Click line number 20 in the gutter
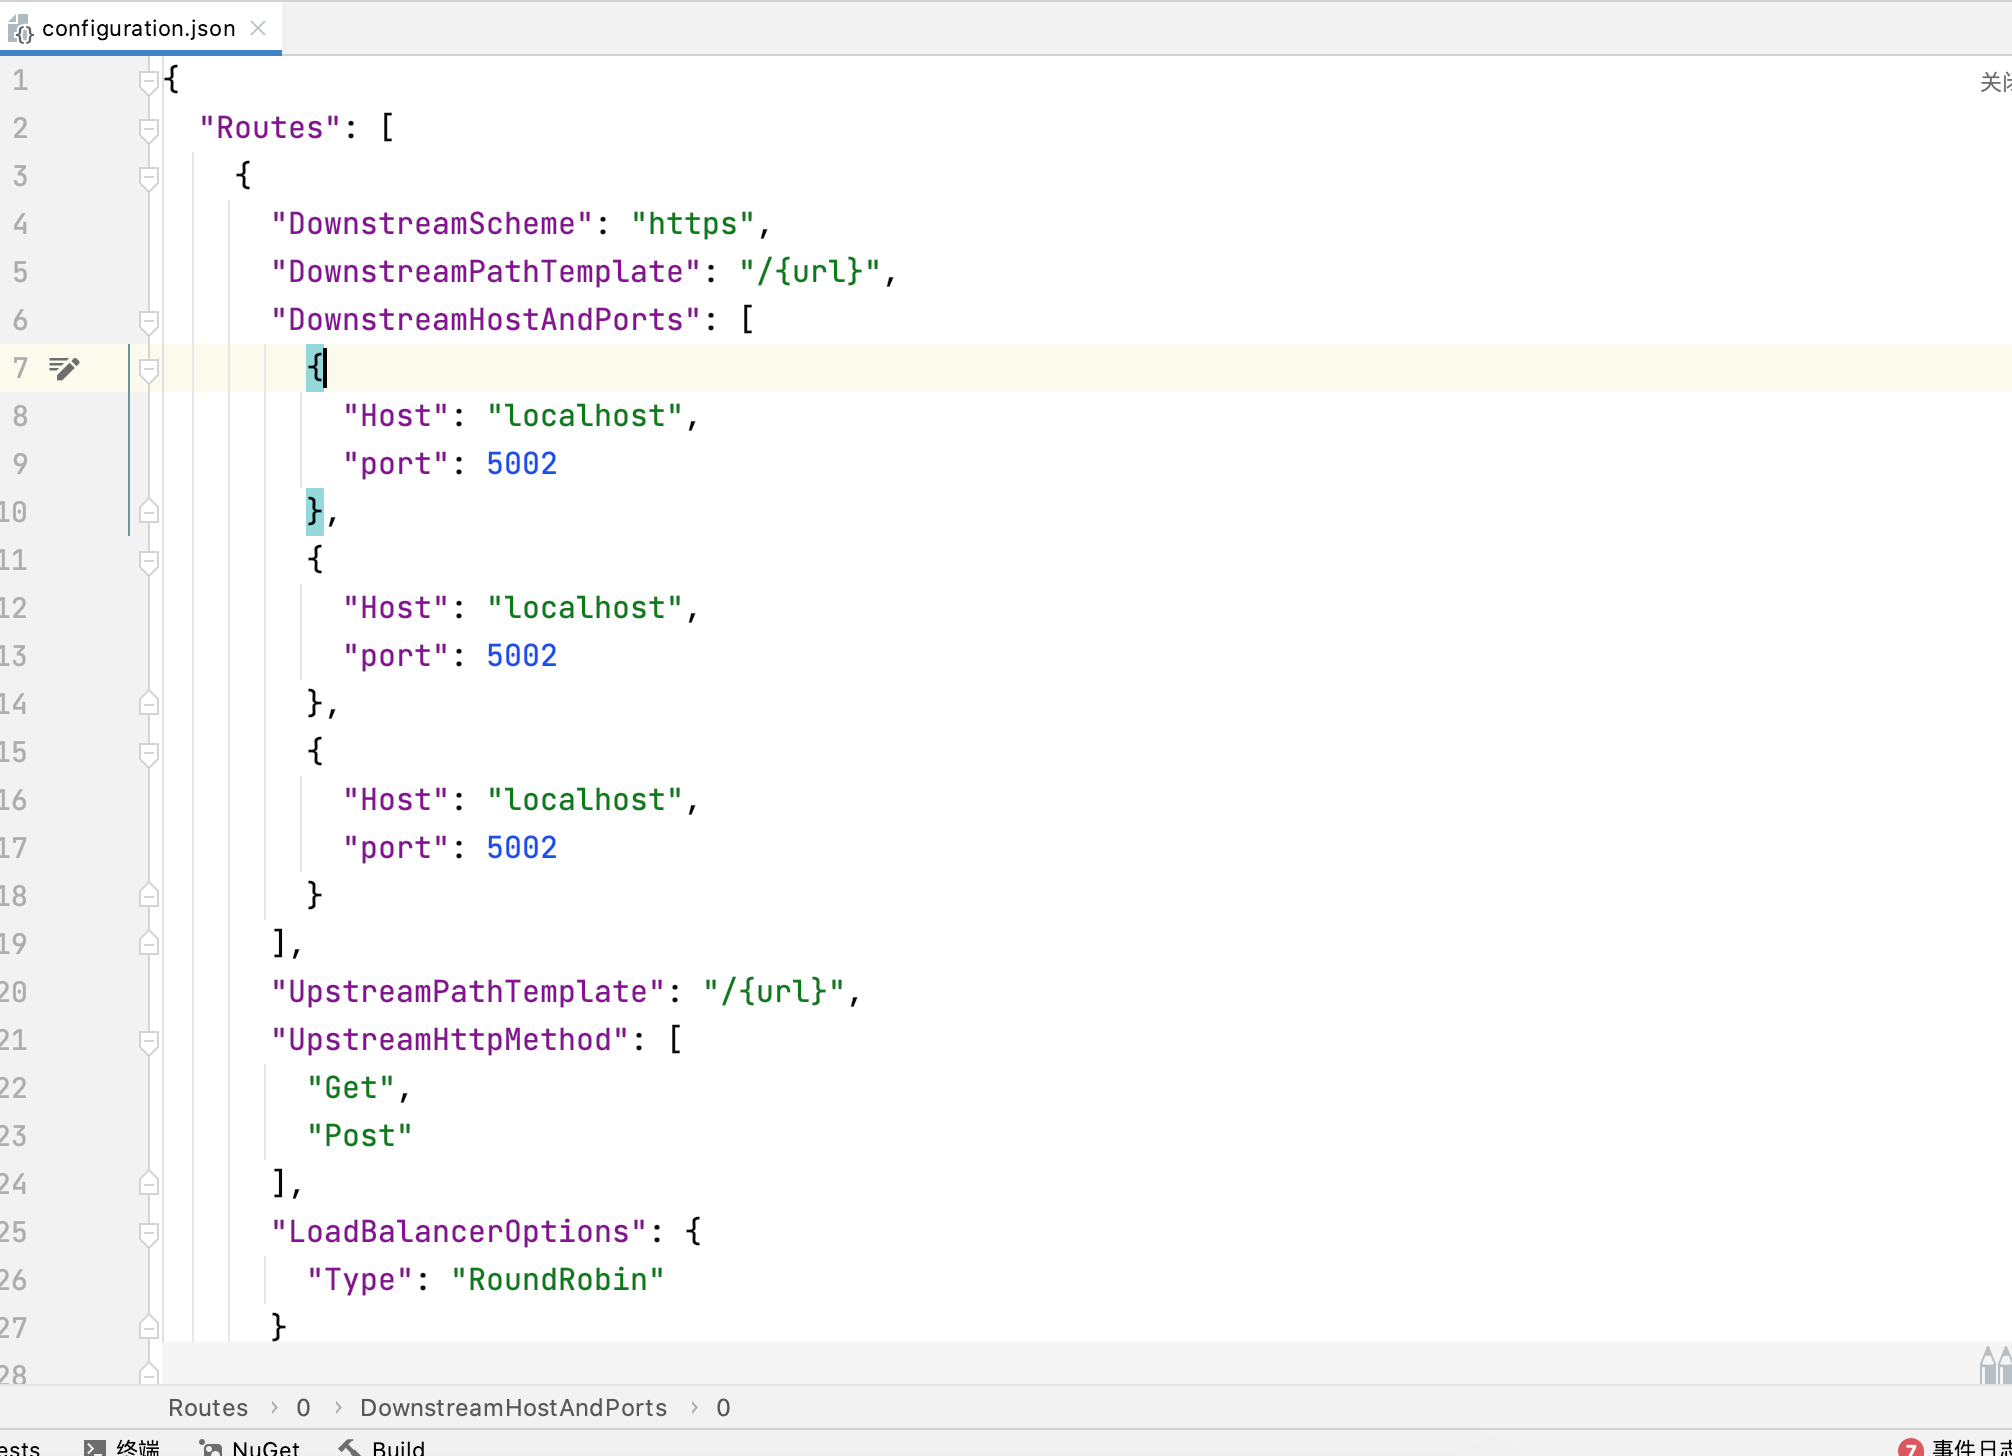Screen dimensions: 2012x1456 tap(14, 992)
